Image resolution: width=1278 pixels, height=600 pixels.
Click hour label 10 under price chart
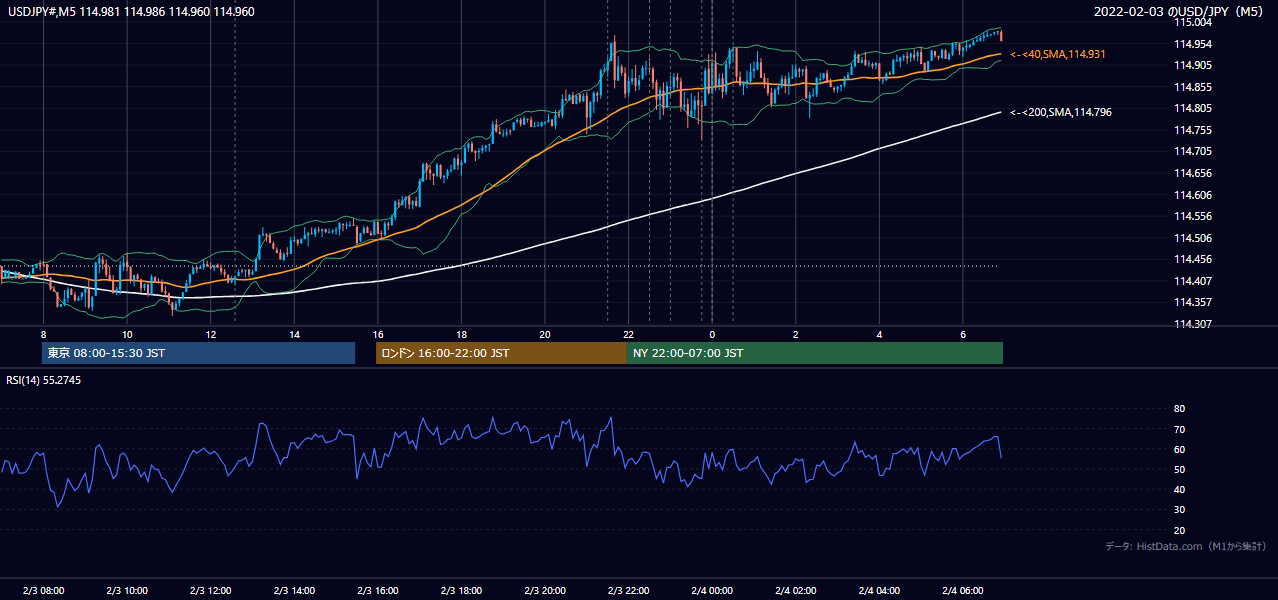(x=127, y=334)
